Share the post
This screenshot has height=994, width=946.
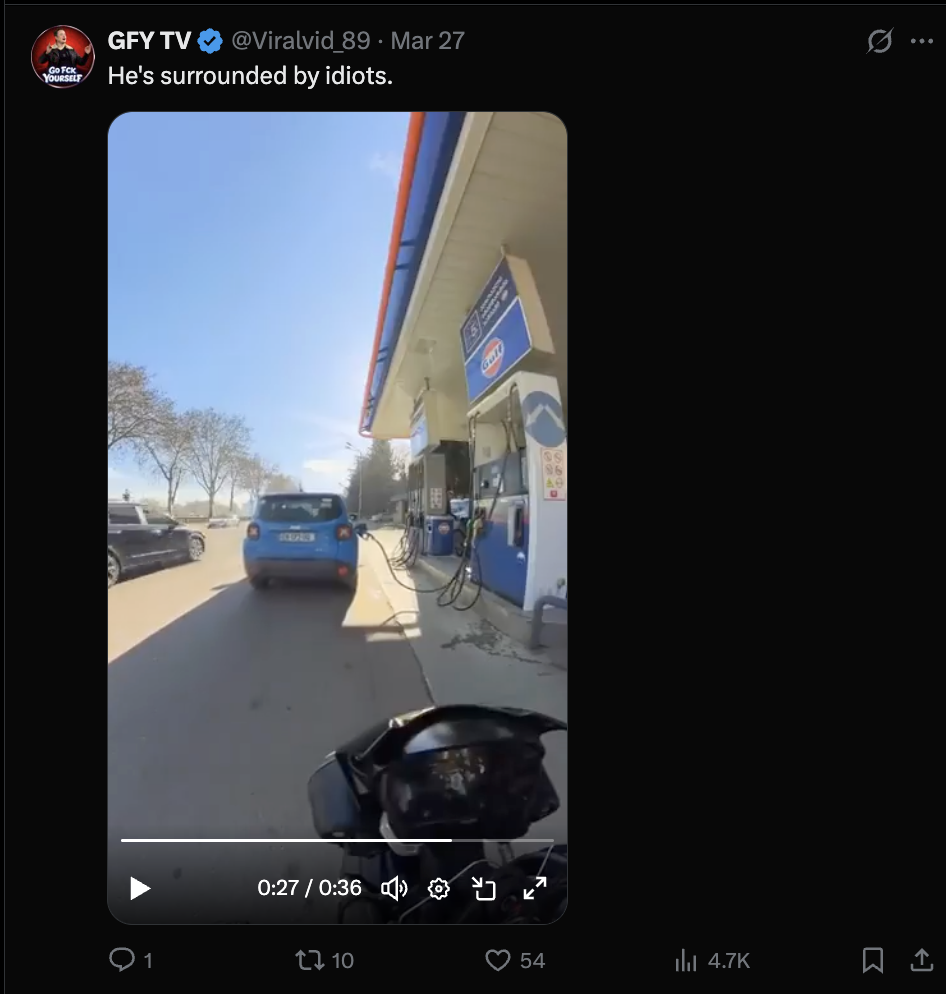coord(921,960)
